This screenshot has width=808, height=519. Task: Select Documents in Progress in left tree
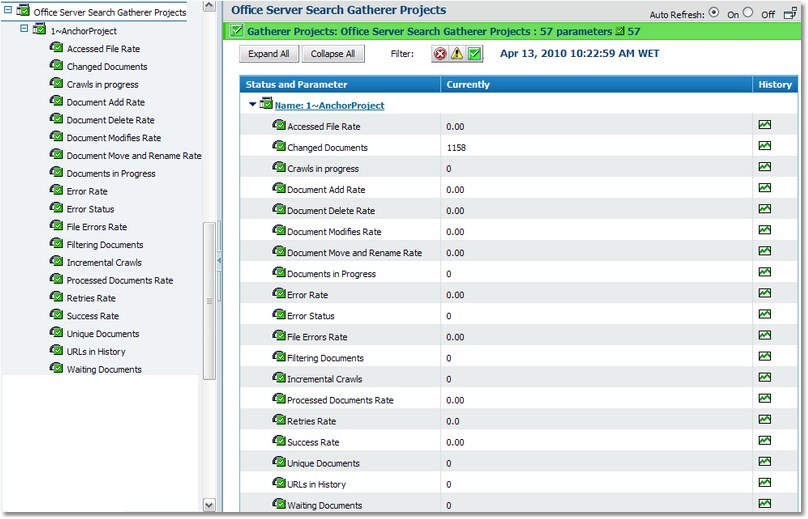pos(111,174)
